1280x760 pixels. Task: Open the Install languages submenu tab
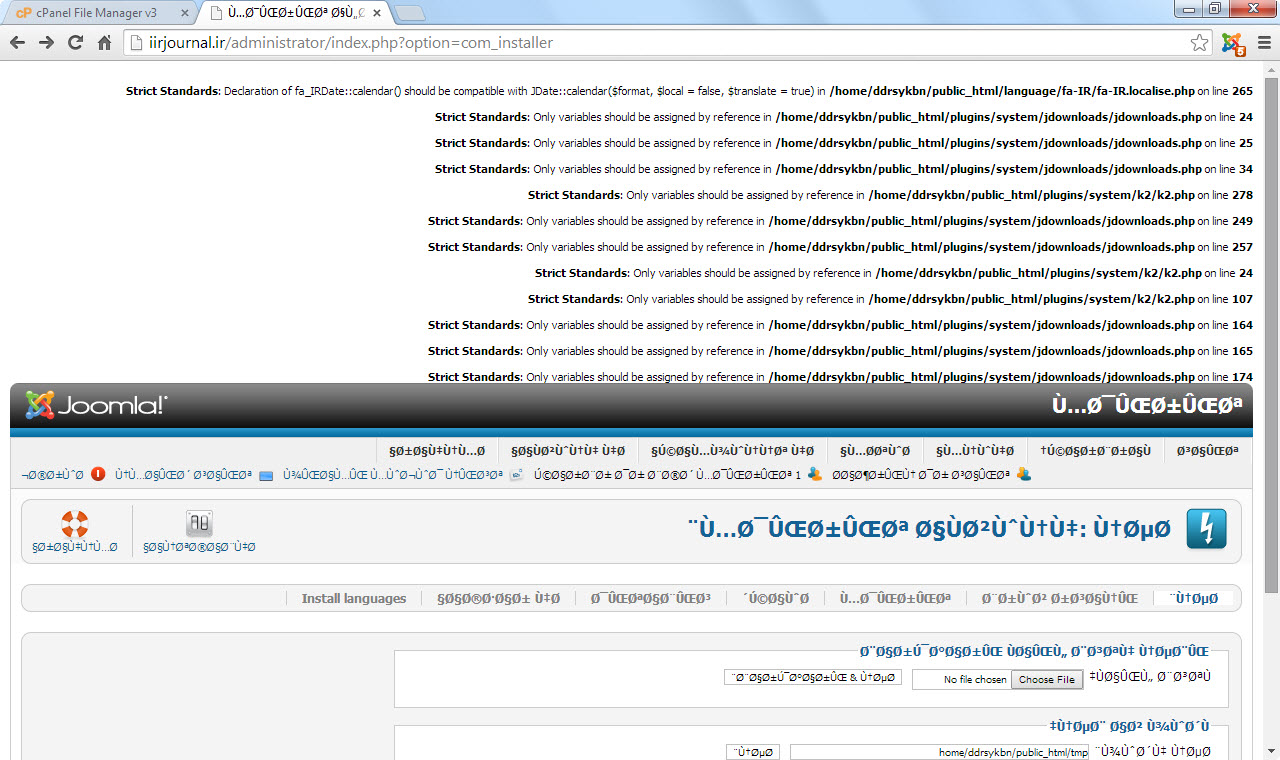point(354,598)
